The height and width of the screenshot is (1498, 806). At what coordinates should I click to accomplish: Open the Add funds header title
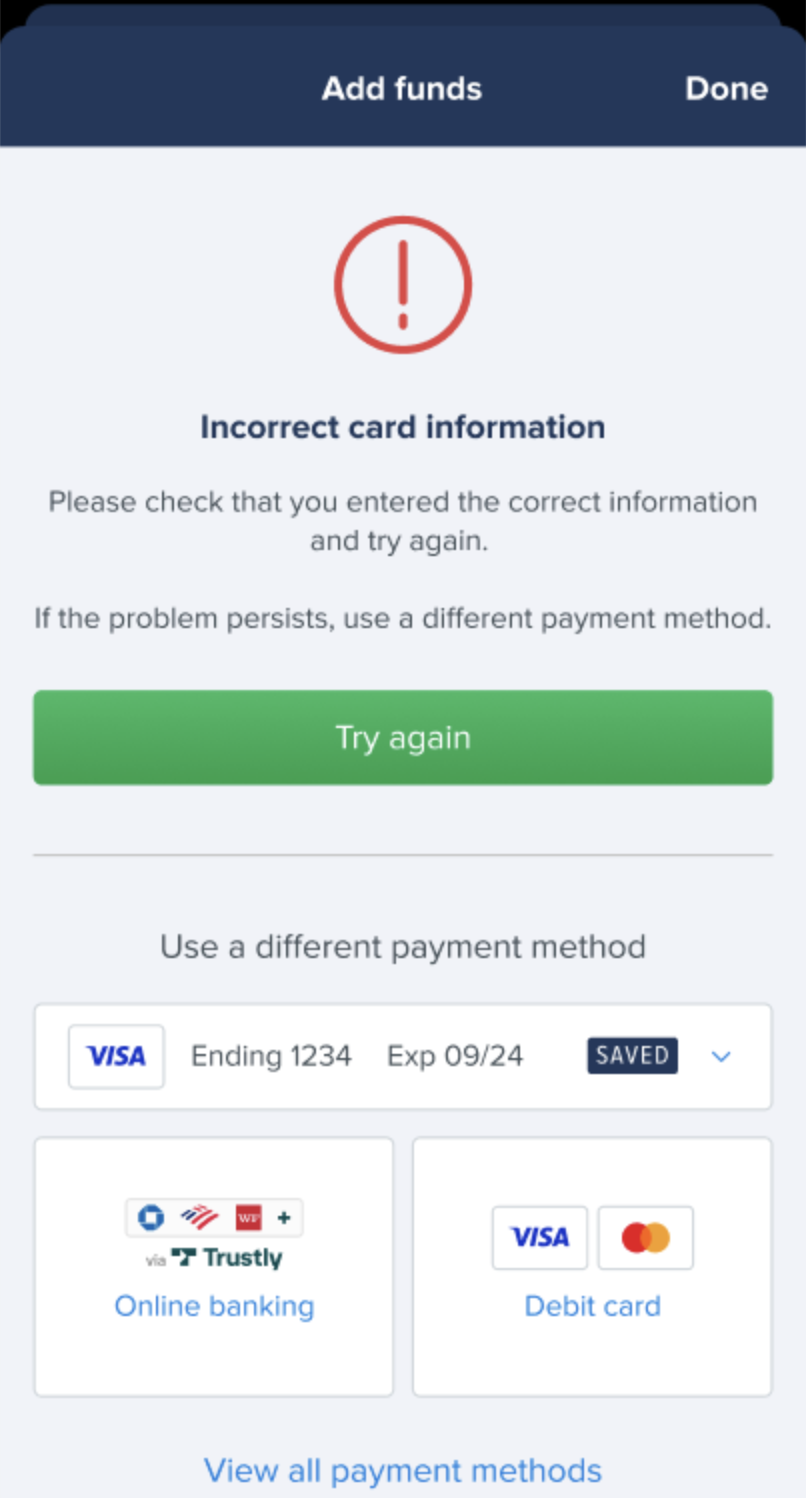click(x=401, y=89)
